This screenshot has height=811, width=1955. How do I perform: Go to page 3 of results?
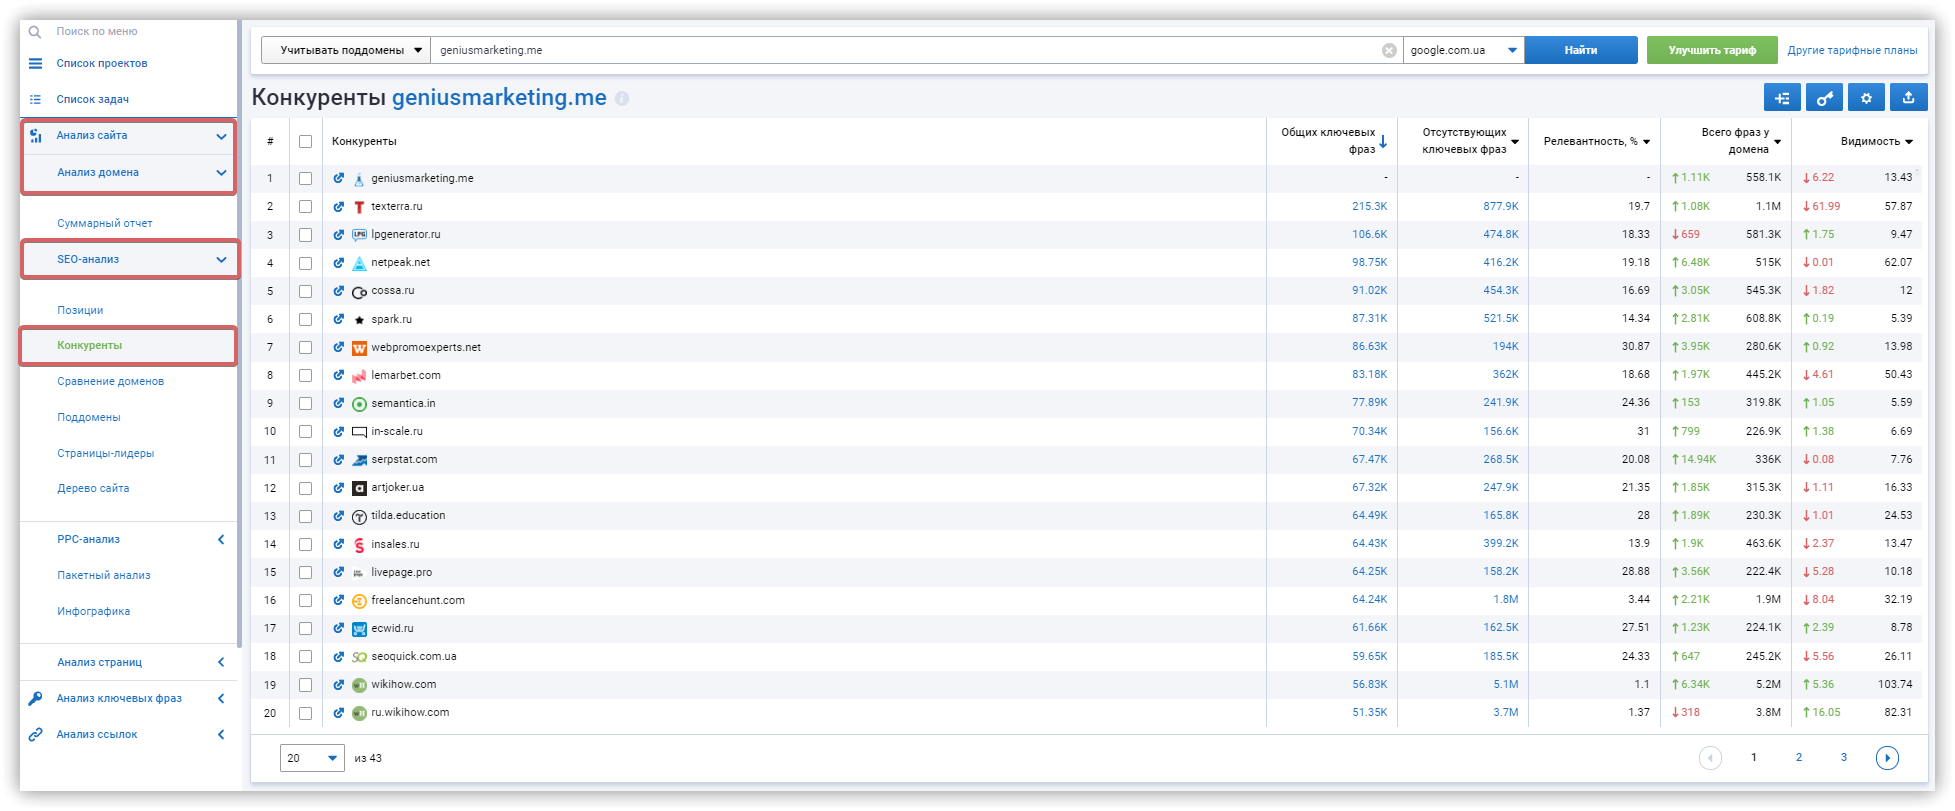click(x=1844, y=758)
